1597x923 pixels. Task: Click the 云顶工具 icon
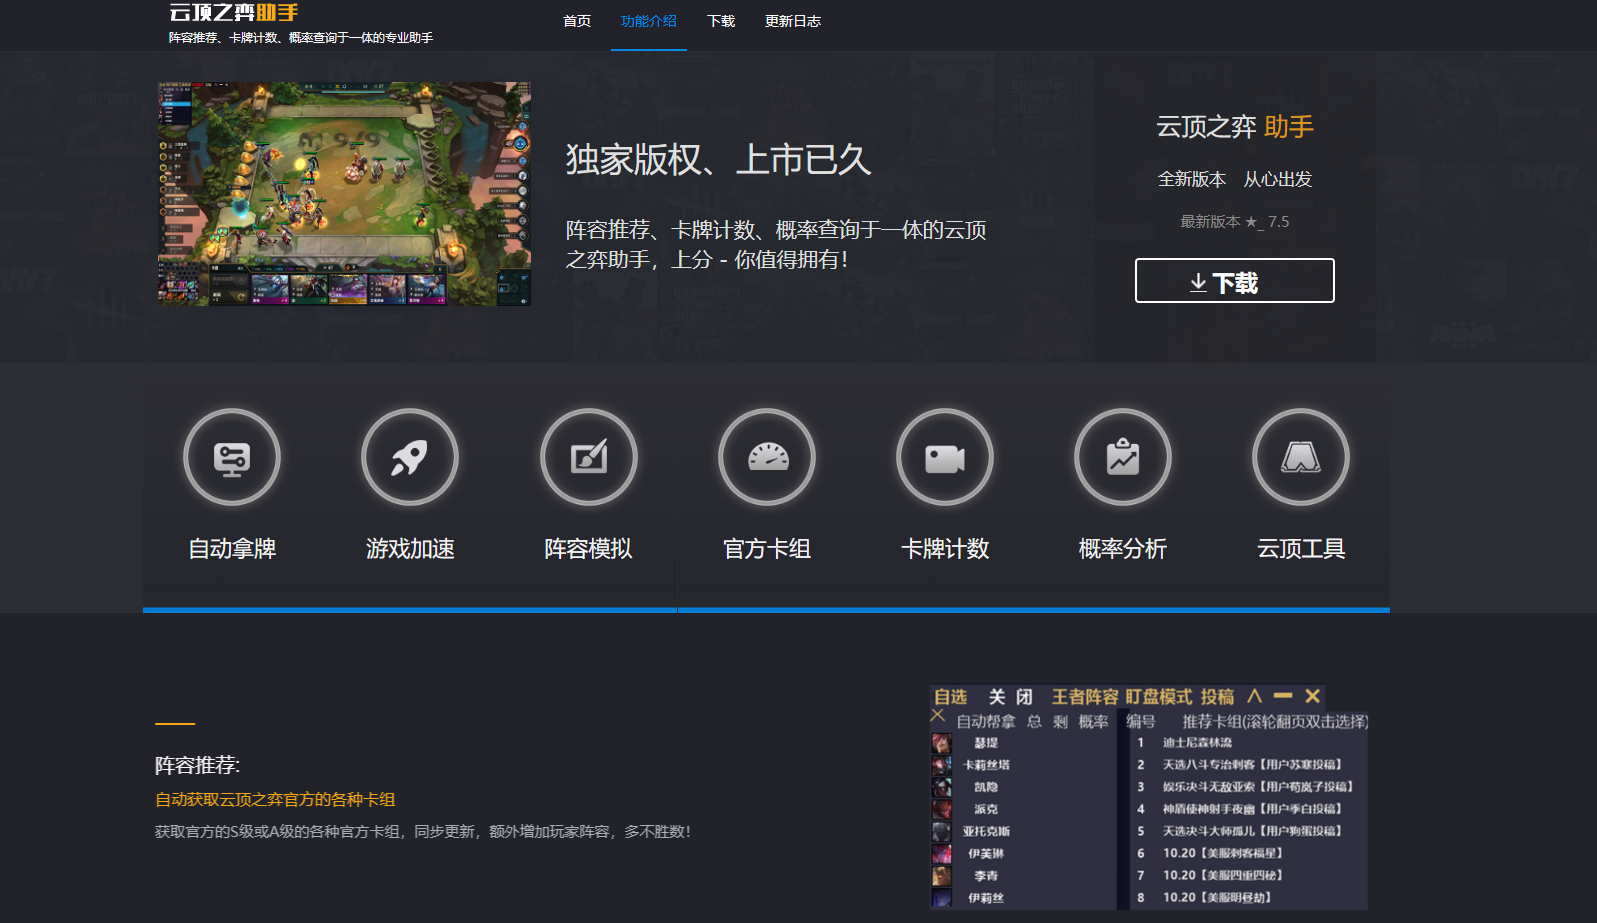(x=1301, y=458)
